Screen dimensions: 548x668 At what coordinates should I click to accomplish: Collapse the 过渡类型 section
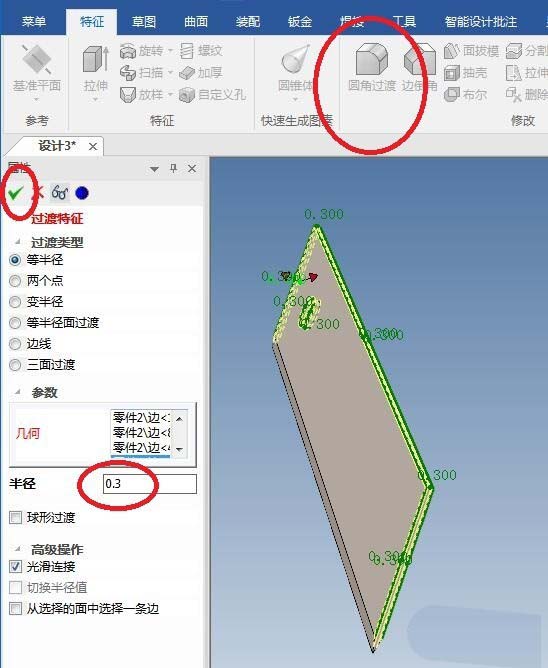[x=18, y=242]
